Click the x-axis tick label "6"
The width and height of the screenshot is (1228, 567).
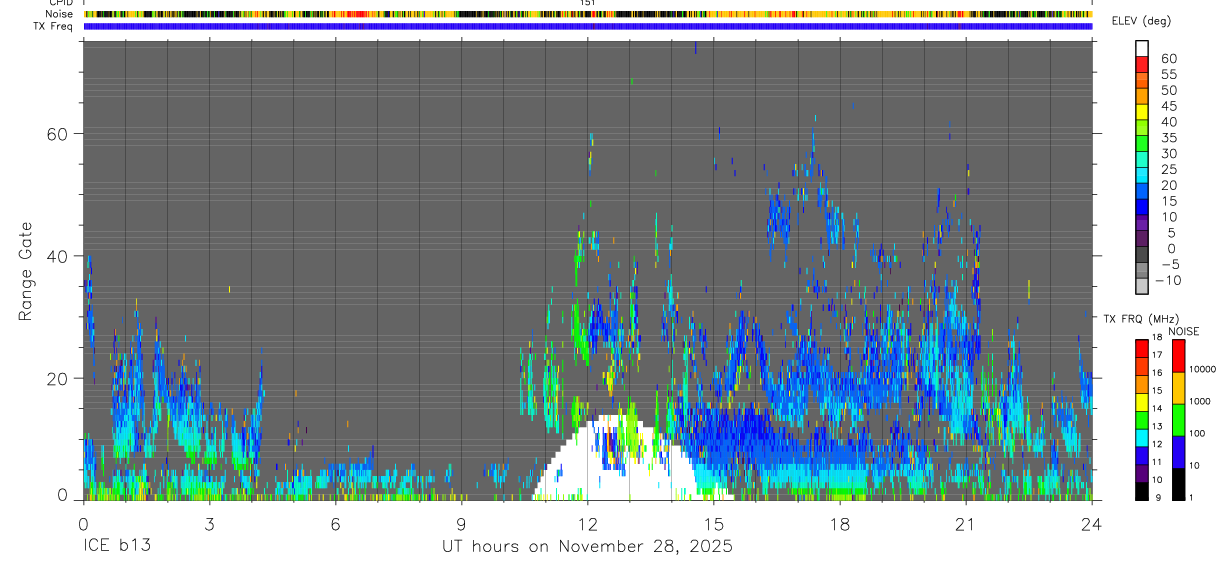coord(335,524)
